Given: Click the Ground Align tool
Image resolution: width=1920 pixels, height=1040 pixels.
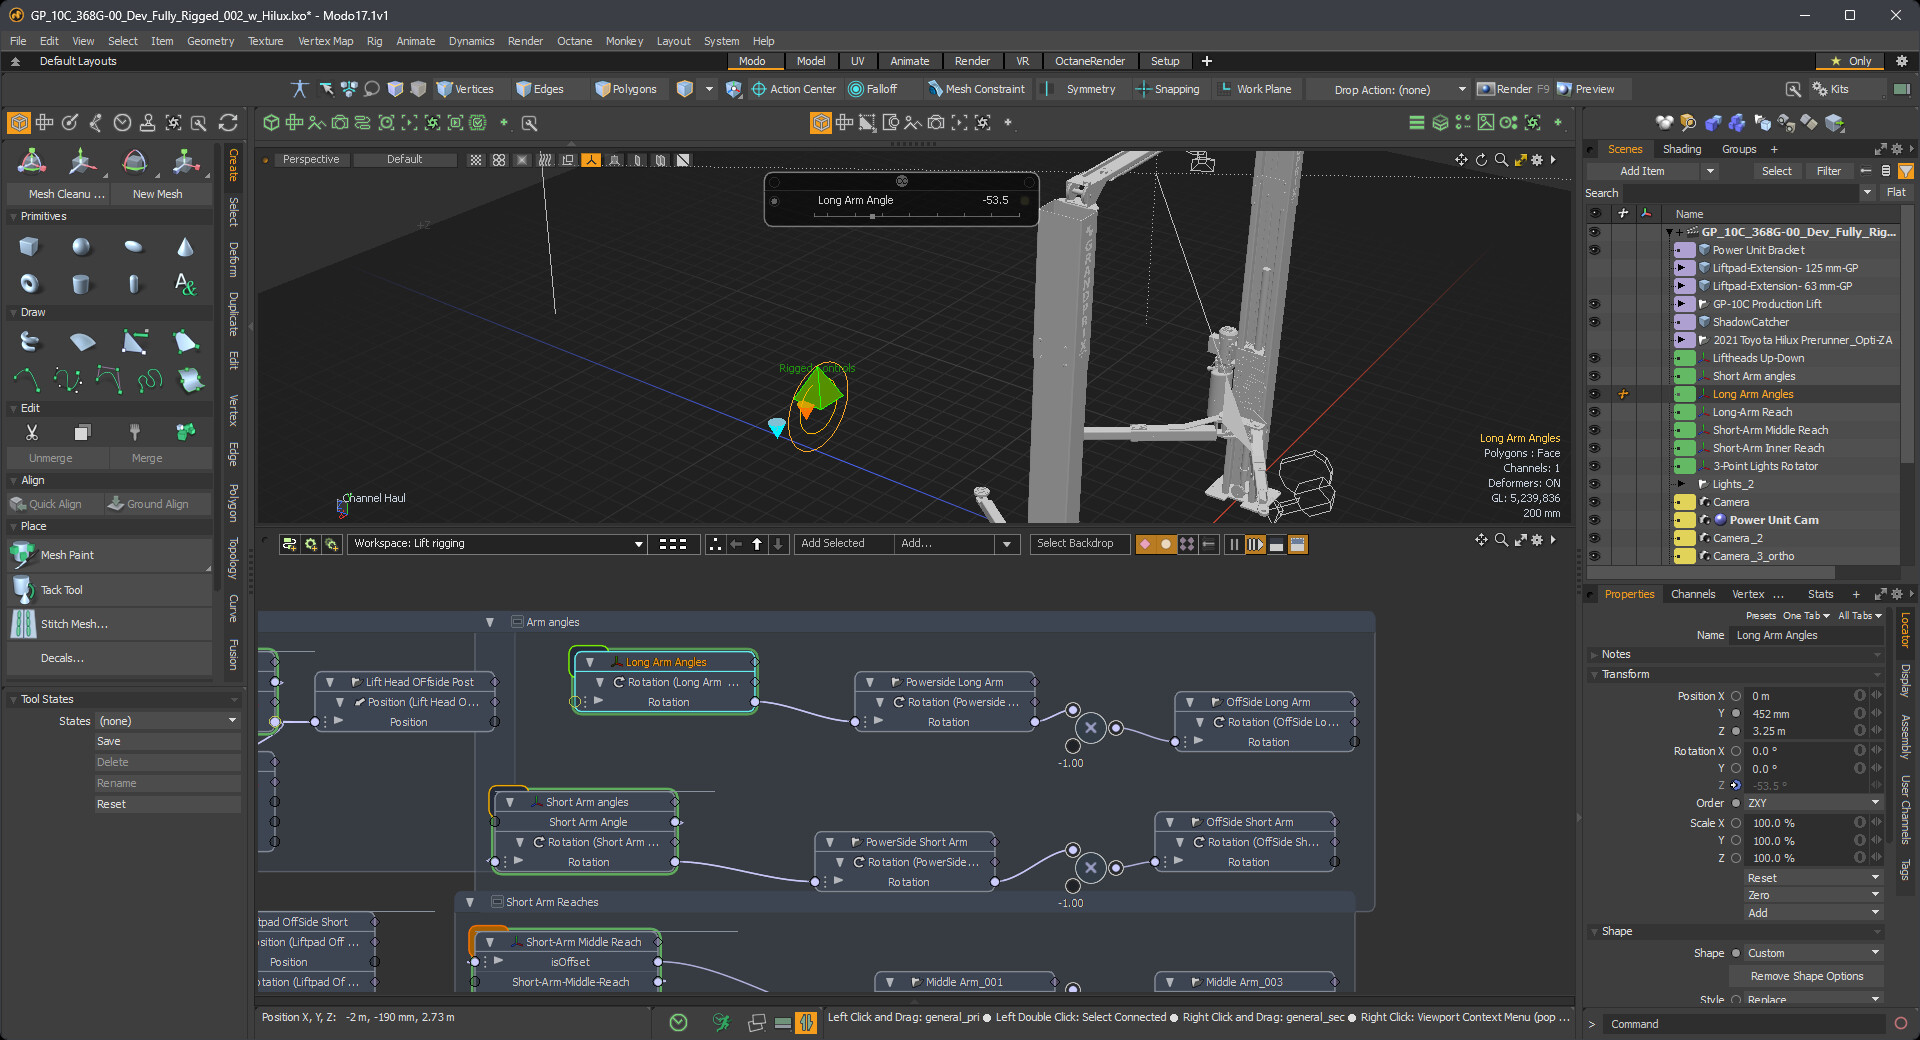Looking at the screenshot, I should pyautogui.click(x=158, y=504).
